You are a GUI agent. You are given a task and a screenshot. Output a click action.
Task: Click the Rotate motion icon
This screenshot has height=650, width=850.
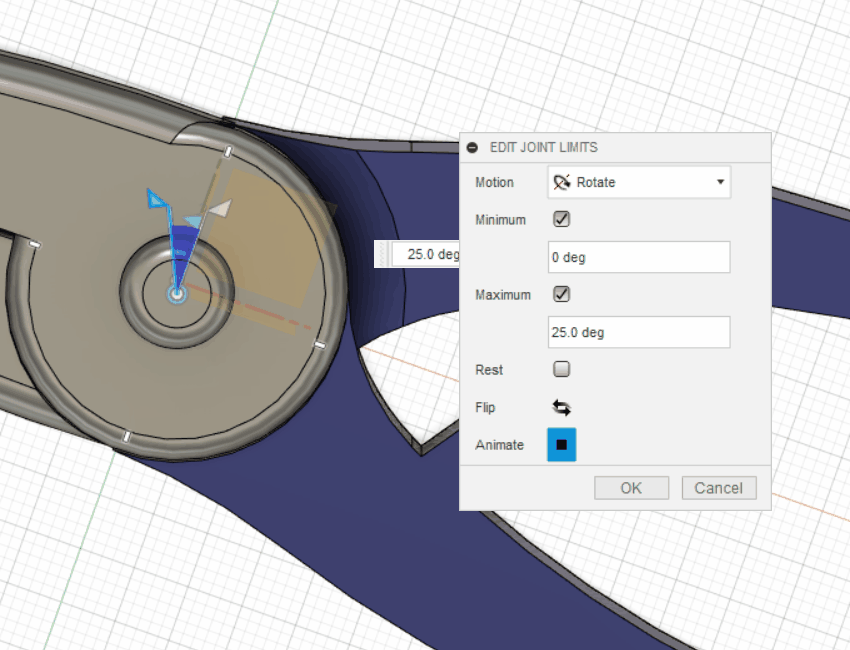coord(562,182)
